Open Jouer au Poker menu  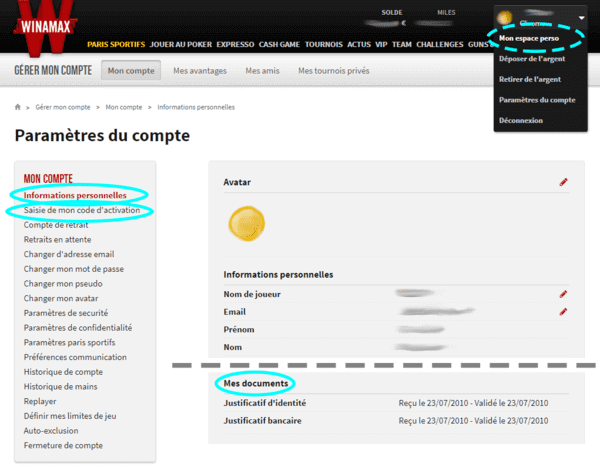181,44
